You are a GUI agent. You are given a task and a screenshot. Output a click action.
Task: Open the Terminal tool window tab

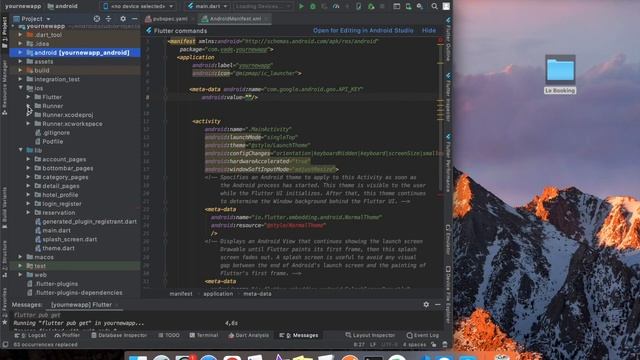[204, 335]
